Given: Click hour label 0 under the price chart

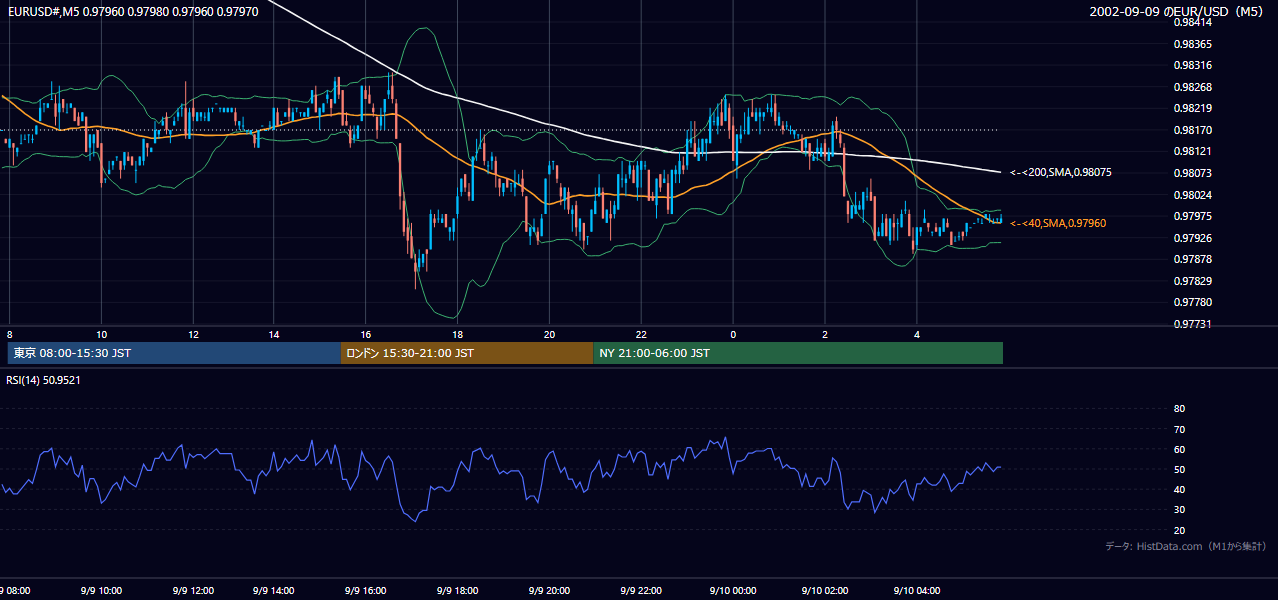Looking at the screenshot, I should click(733, 335).
